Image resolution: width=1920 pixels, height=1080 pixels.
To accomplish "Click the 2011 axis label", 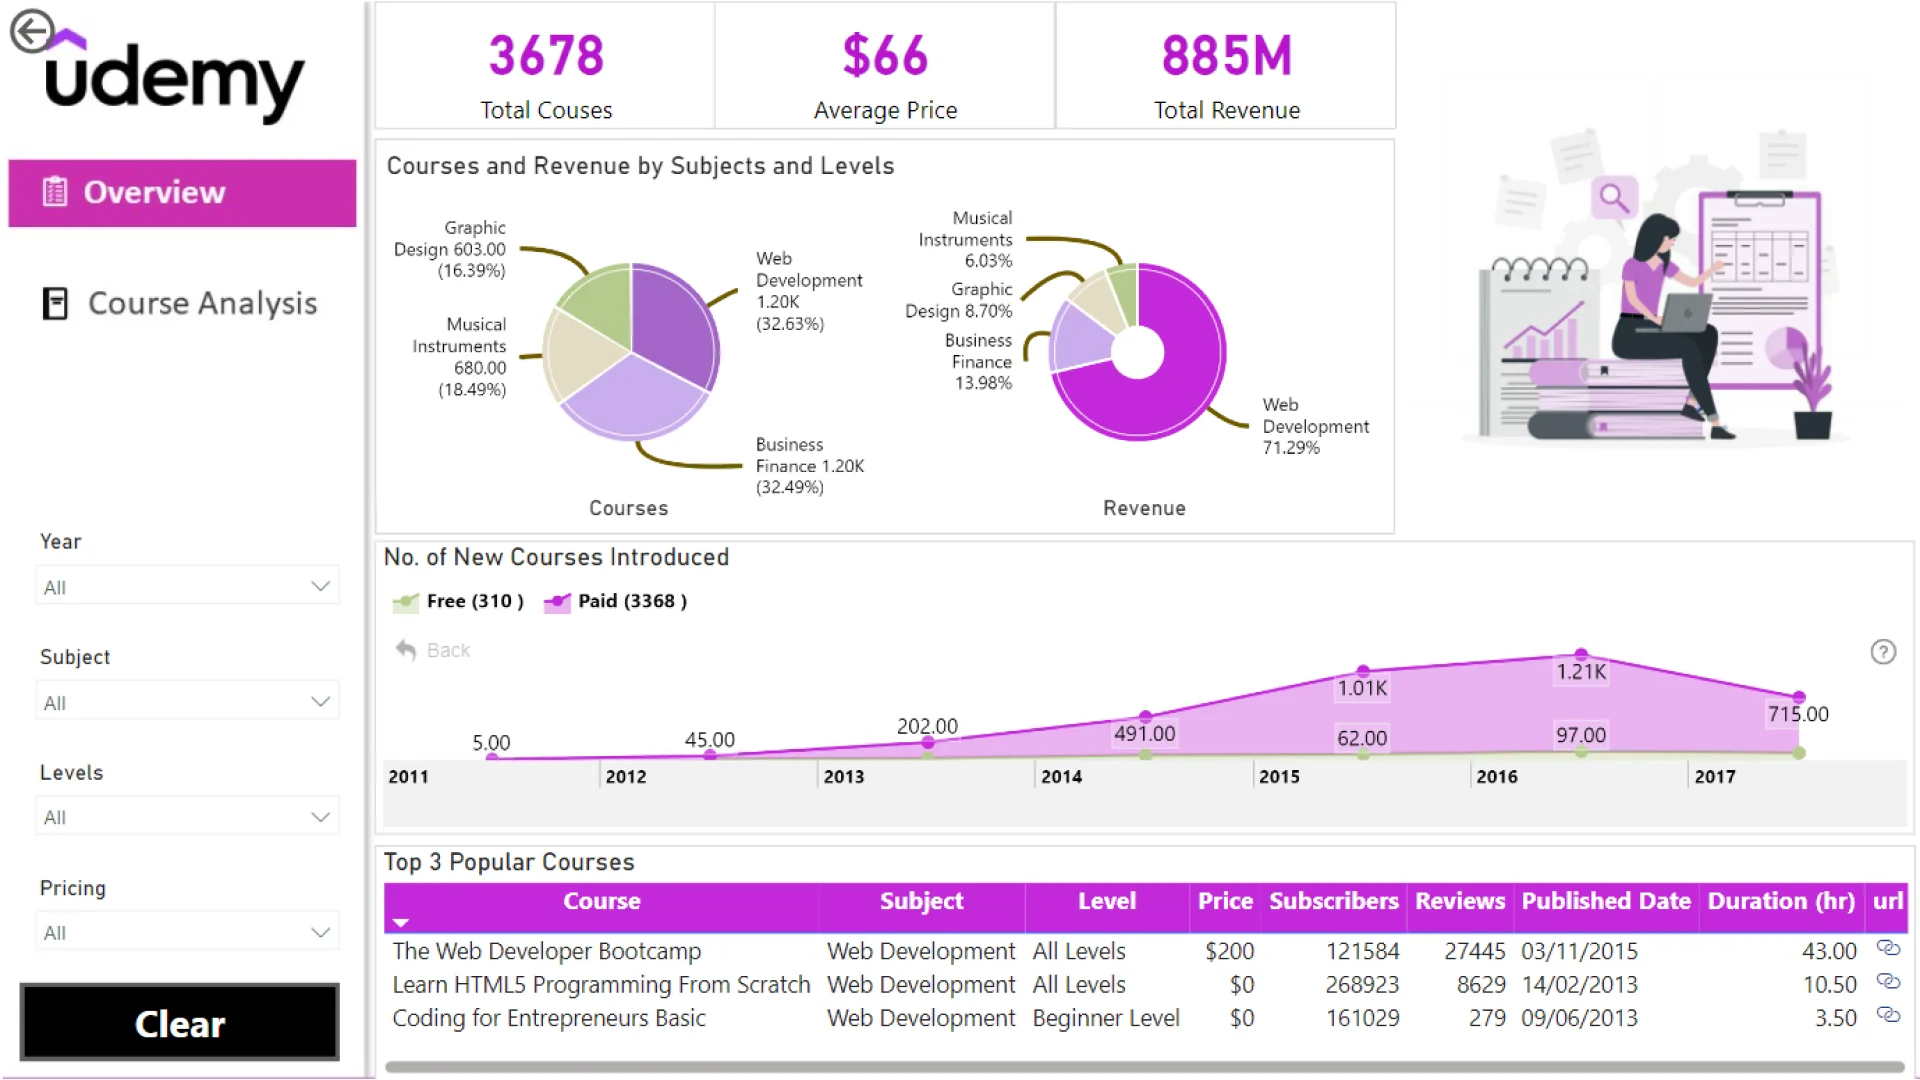I will pos(408,777).
